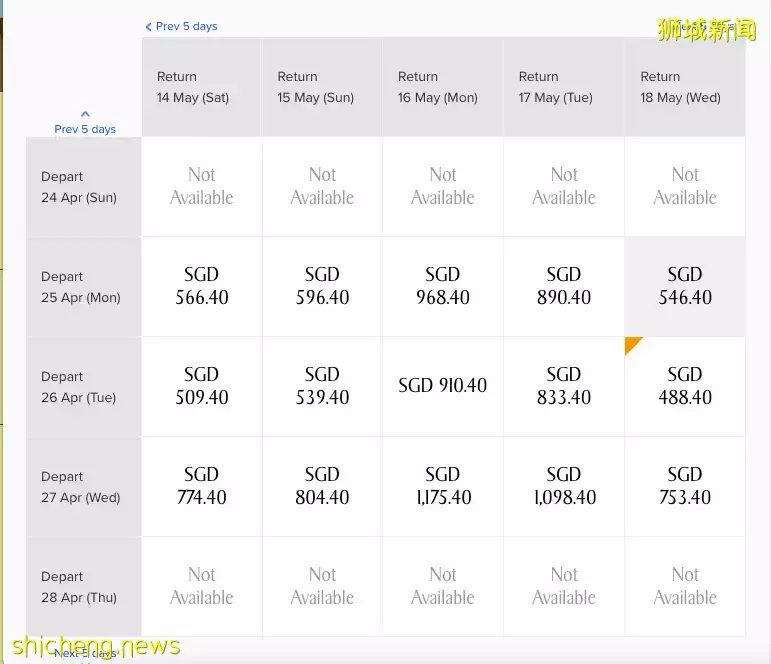The height and width of the screenshot is (664, 771).
Task: Pick the SGD 539.40 fare
Action: click(x=322, y=386)
